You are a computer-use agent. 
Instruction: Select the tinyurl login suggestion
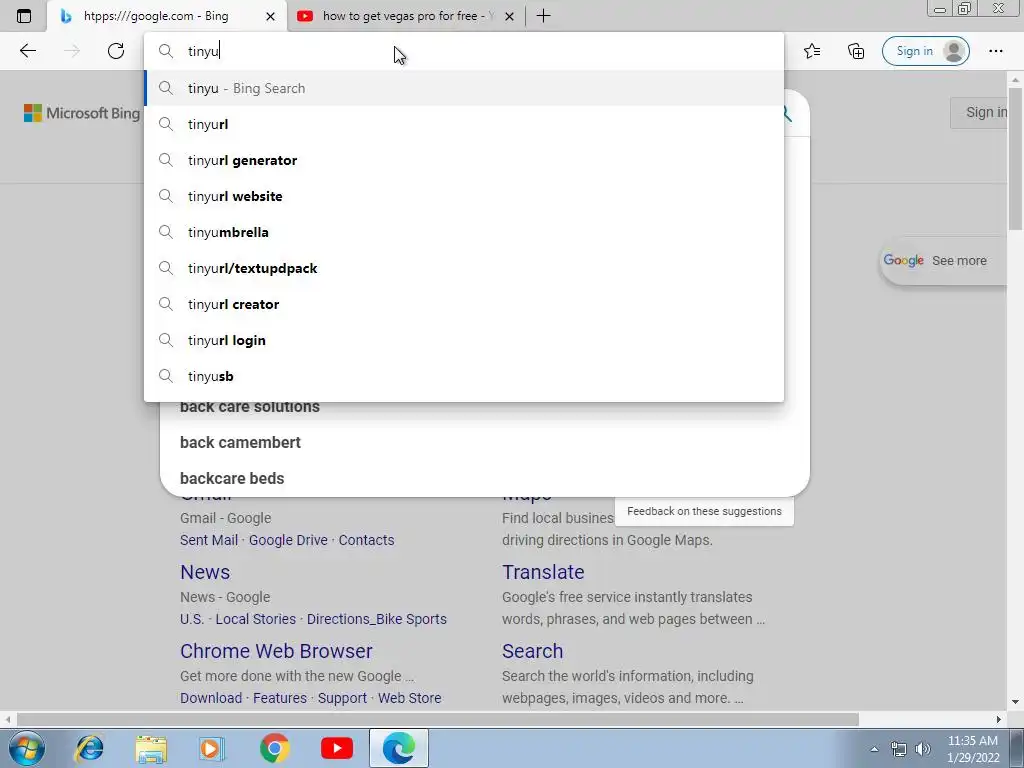[464, 340]
